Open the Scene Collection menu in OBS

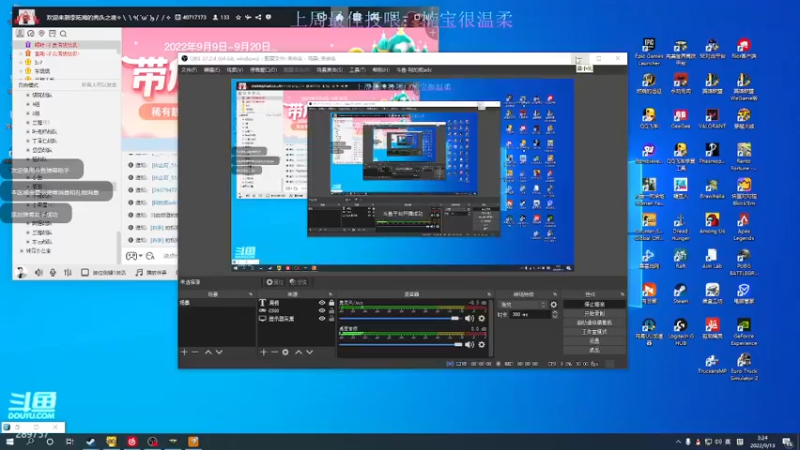[330, 70]
